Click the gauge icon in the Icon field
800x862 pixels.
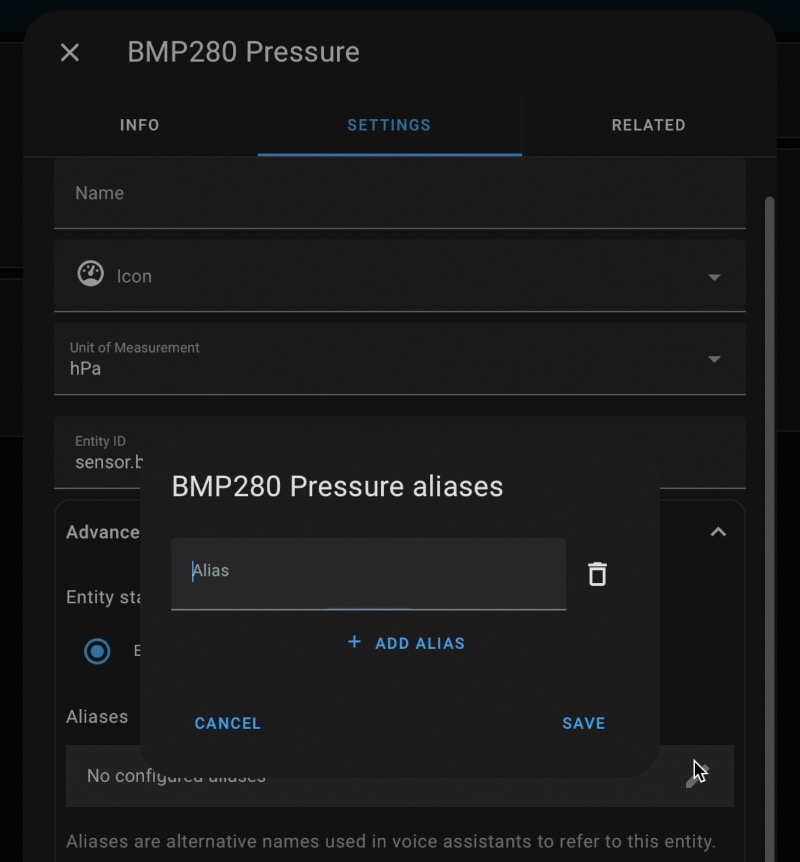(x=91, y=274)
